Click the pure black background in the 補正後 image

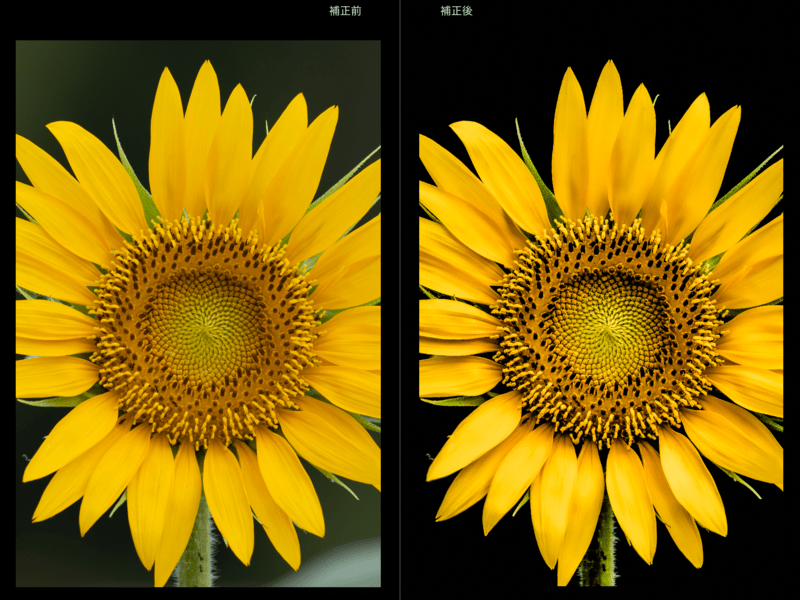pyautogui.click(x=470, y=70)
